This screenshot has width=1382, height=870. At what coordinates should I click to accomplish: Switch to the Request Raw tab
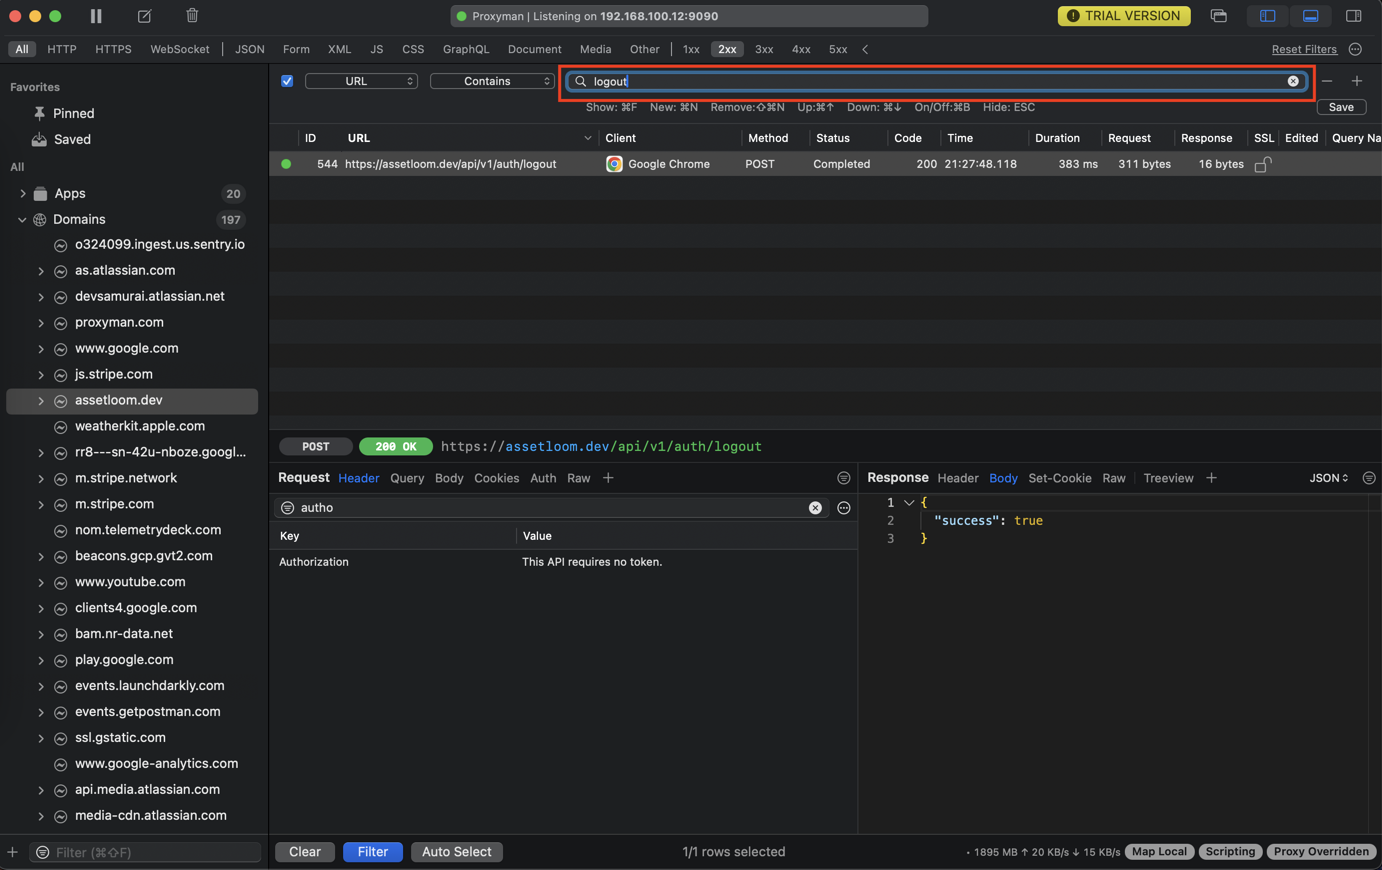click(578, 478)
